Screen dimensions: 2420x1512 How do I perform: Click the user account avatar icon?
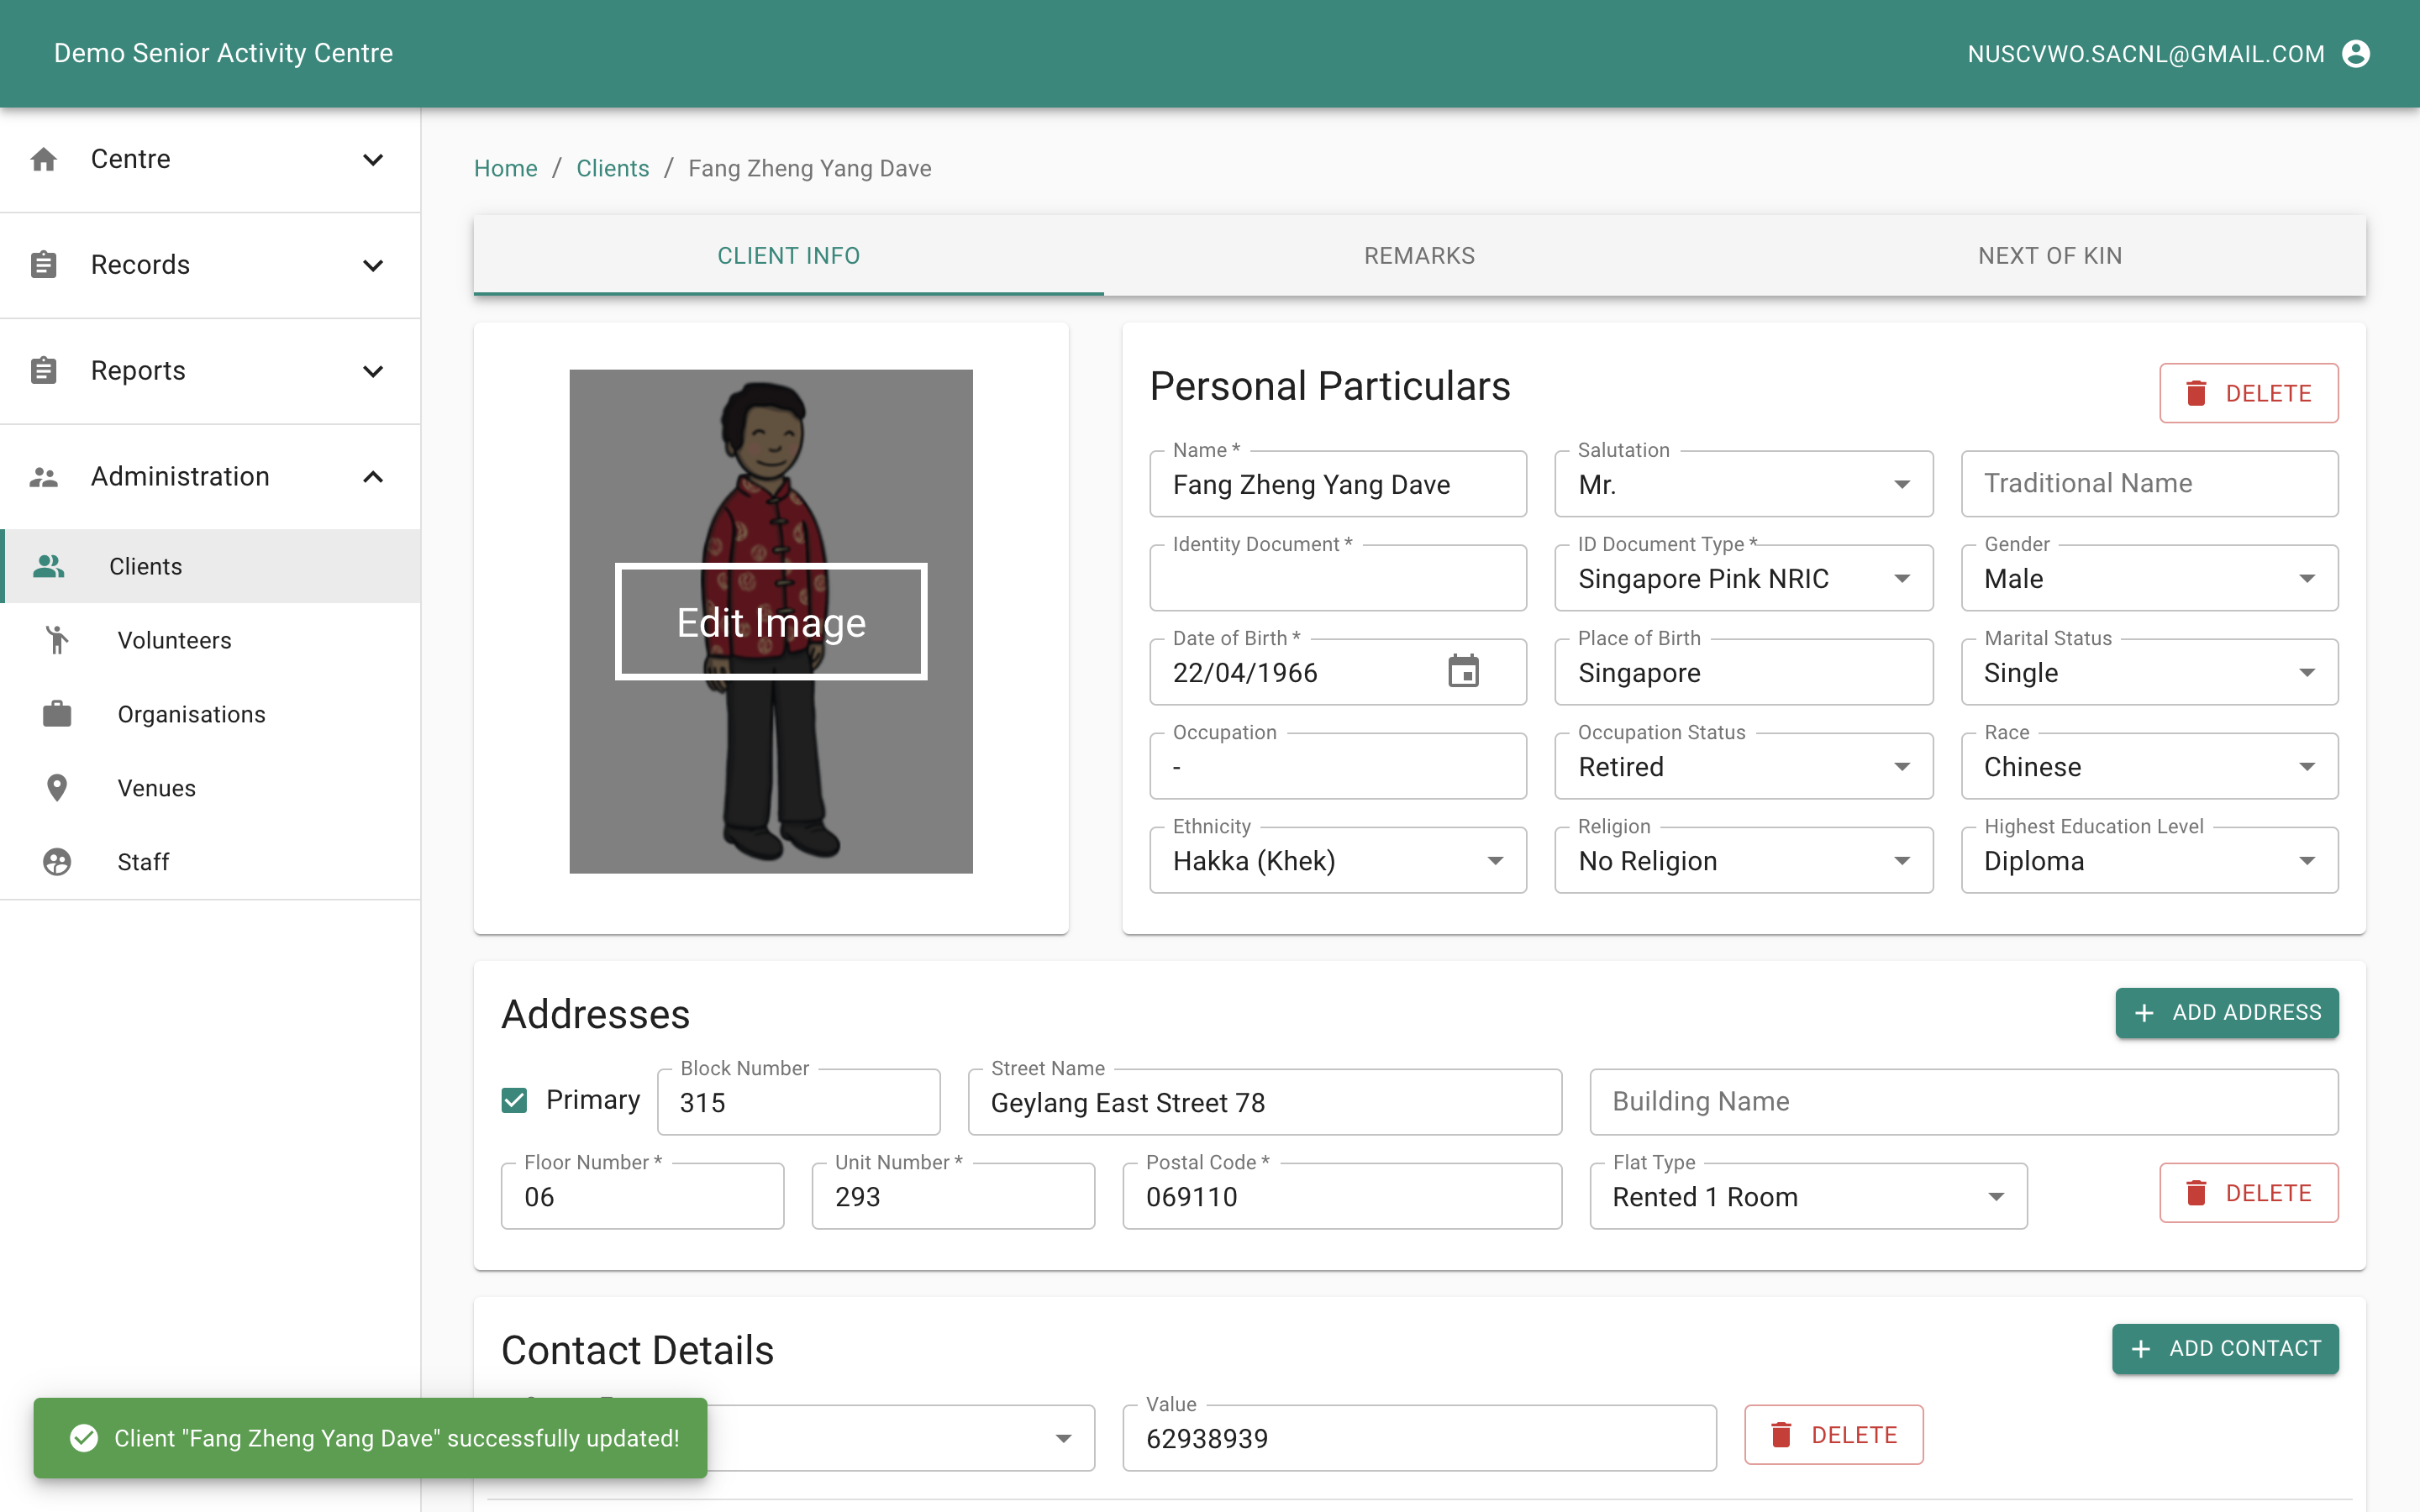click(x=2356, y=54)
